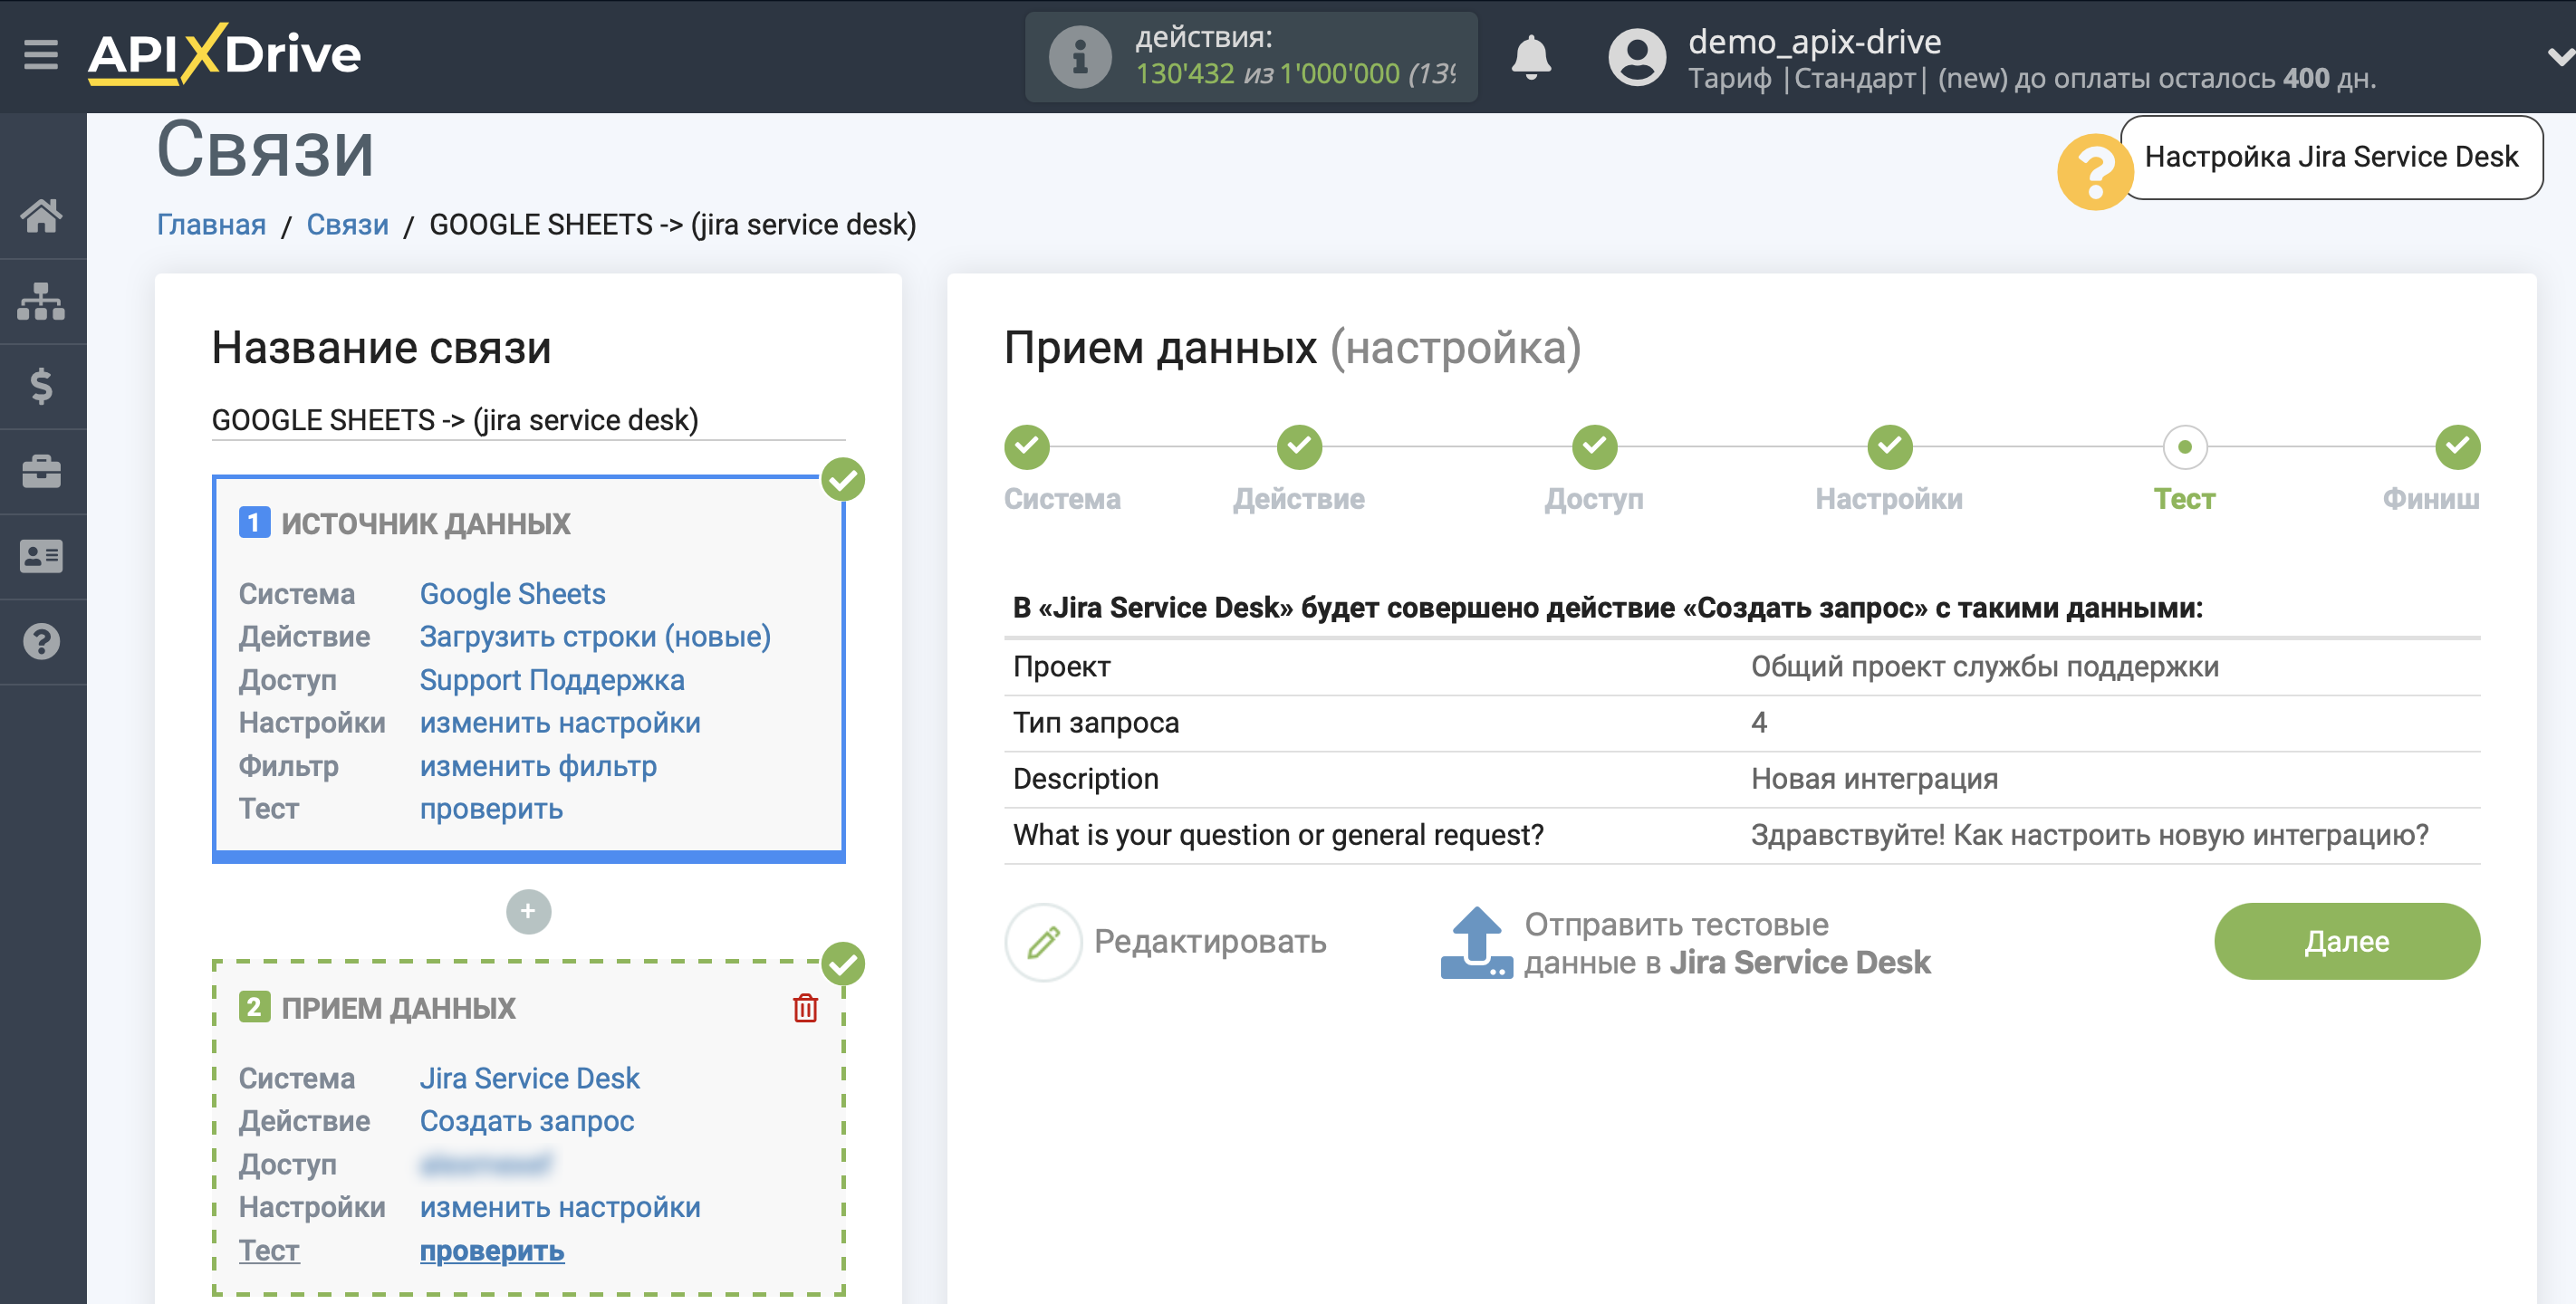Viewport: 2576px width, 1304px height.
Task: Click the Редактировать label
Action: pyautogui.click(x=1210, y=942)
